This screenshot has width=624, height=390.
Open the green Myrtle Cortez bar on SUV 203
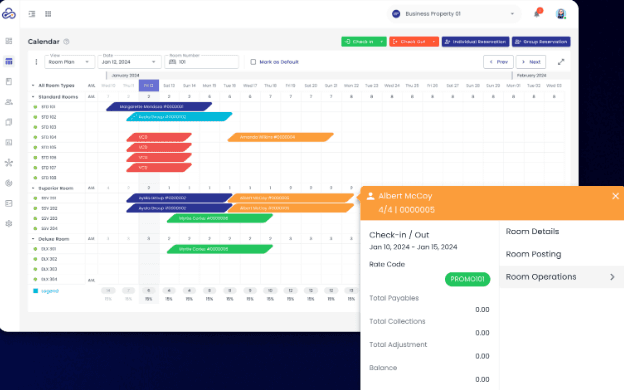[x=220, y=218]
